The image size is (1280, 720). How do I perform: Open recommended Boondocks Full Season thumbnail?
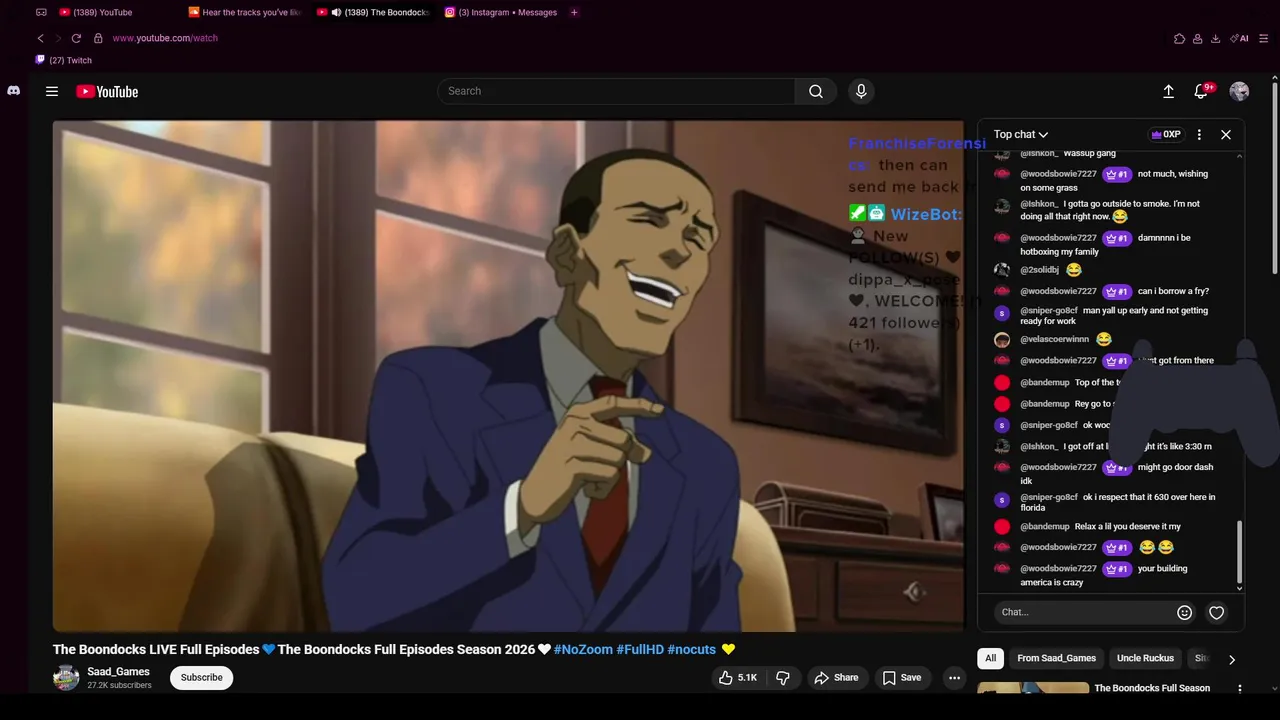tap(1033, 689)
